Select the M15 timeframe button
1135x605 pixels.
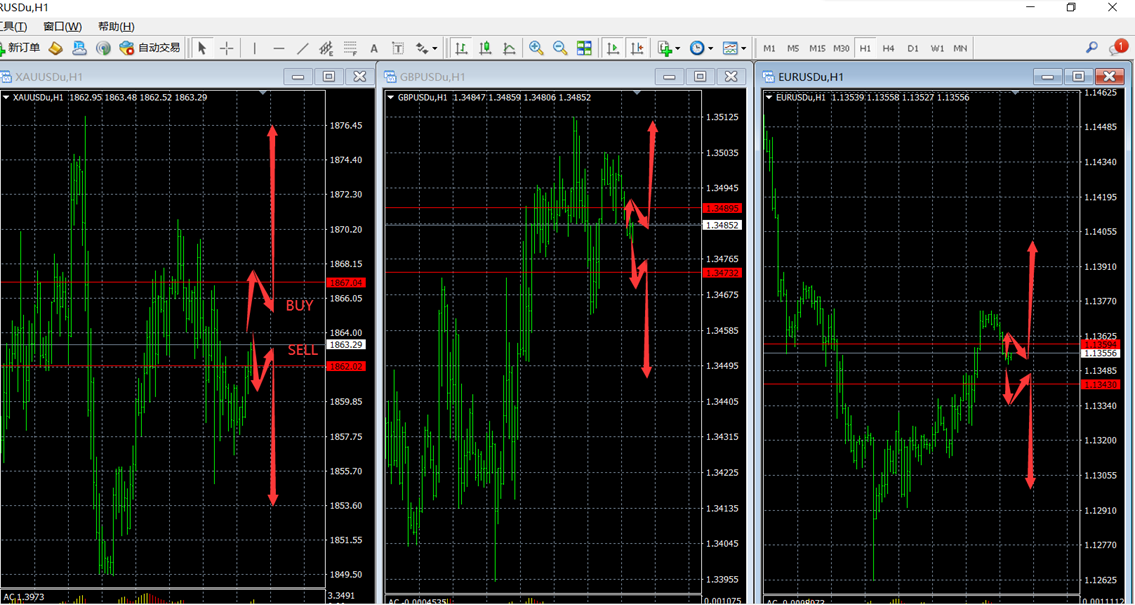[x=817, y=48]
